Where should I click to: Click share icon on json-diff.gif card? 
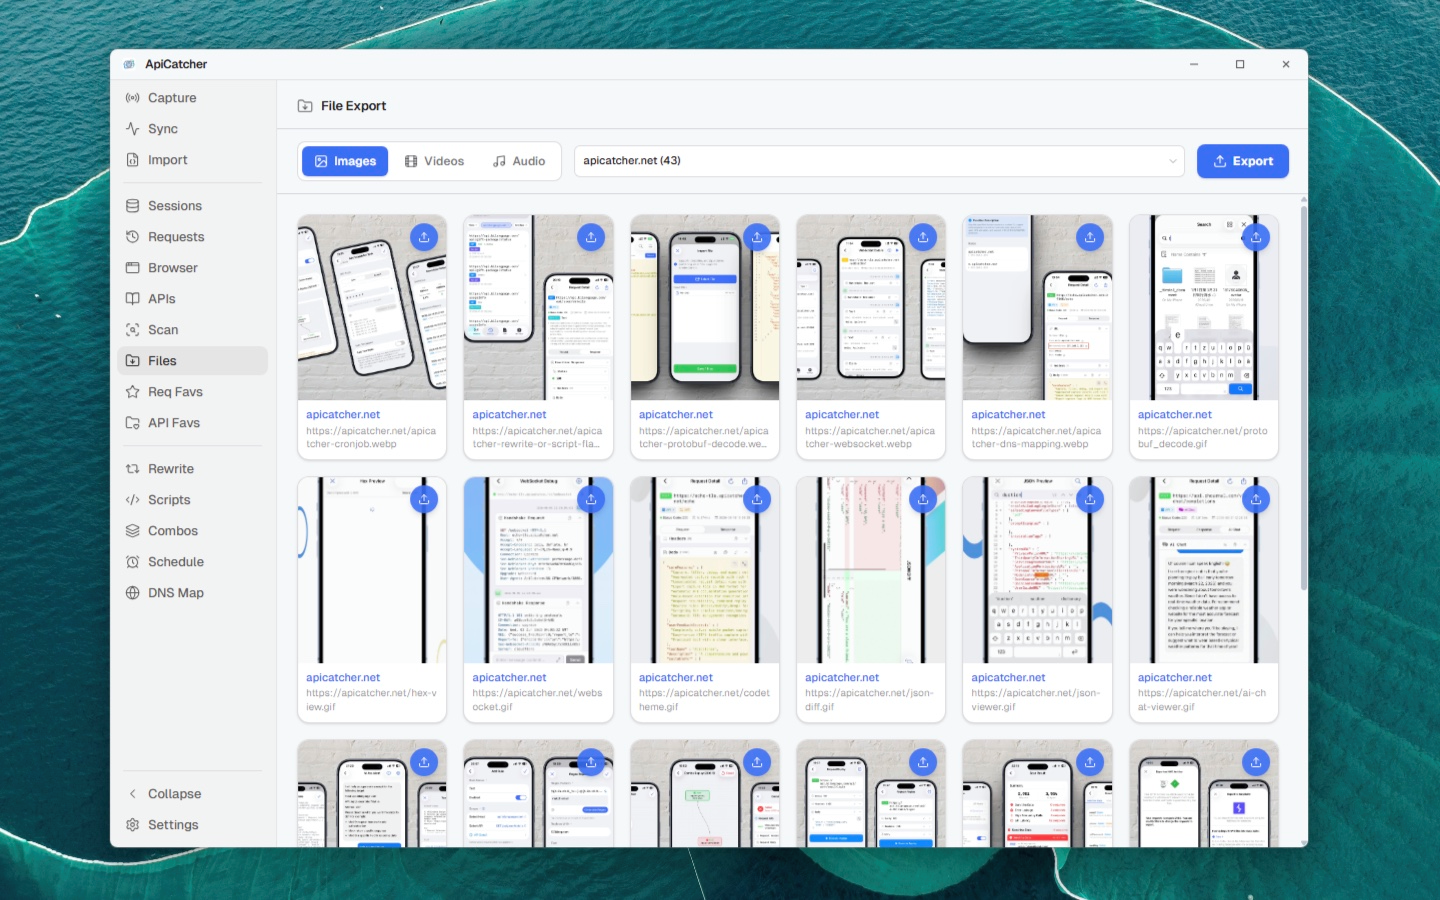(923, 499)
